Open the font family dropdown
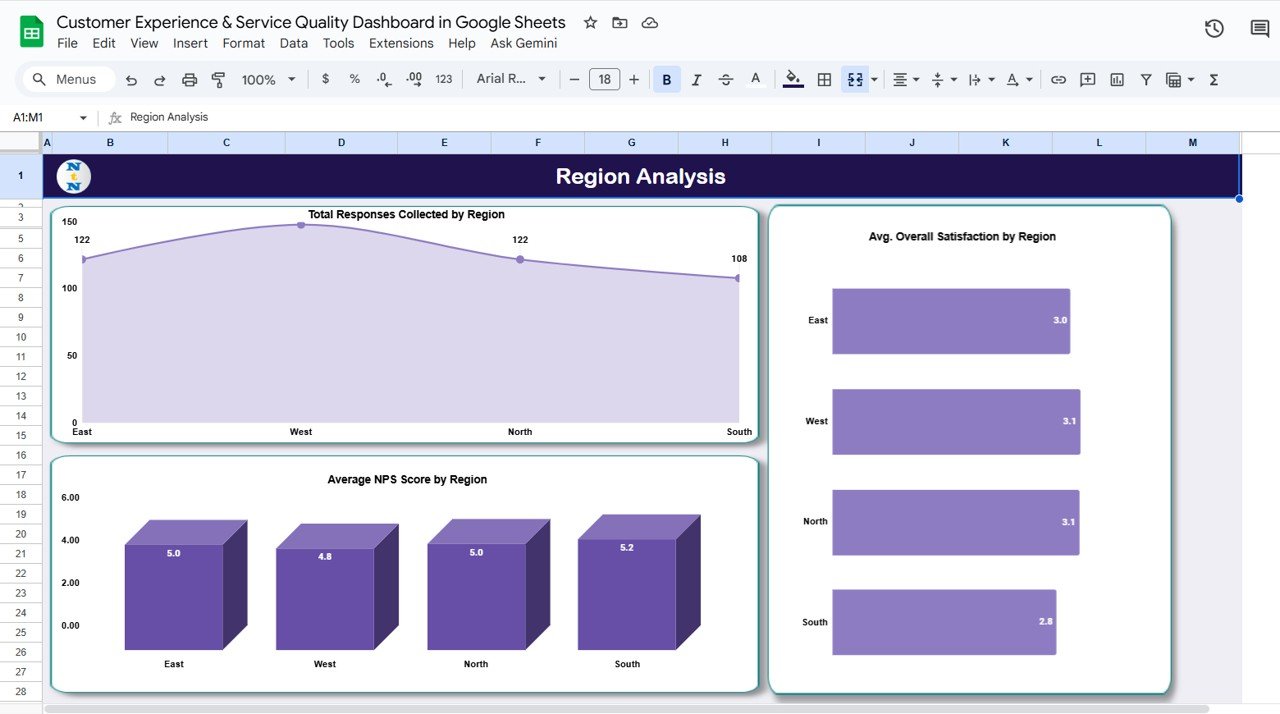1280x714 pixels. [511, 79]
